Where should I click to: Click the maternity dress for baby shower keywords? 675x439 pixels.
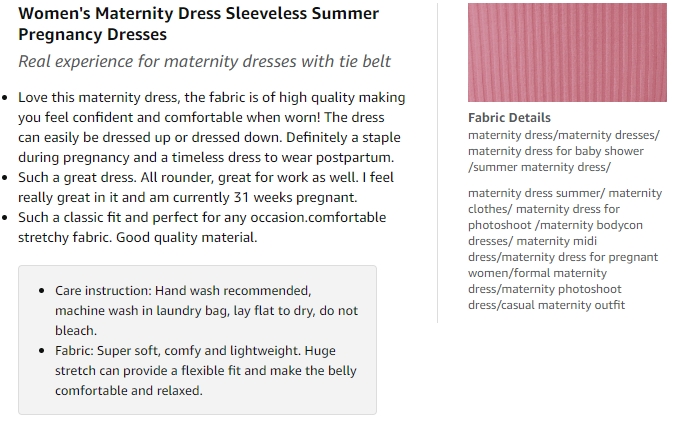click(556, 151)
